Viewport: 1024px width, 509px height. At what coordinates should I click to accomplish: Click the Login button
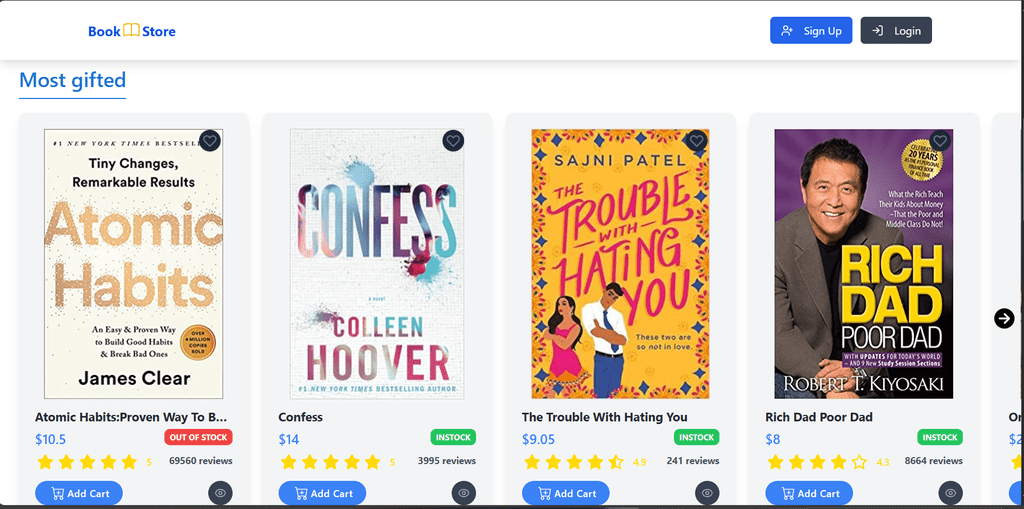point(896,31)
